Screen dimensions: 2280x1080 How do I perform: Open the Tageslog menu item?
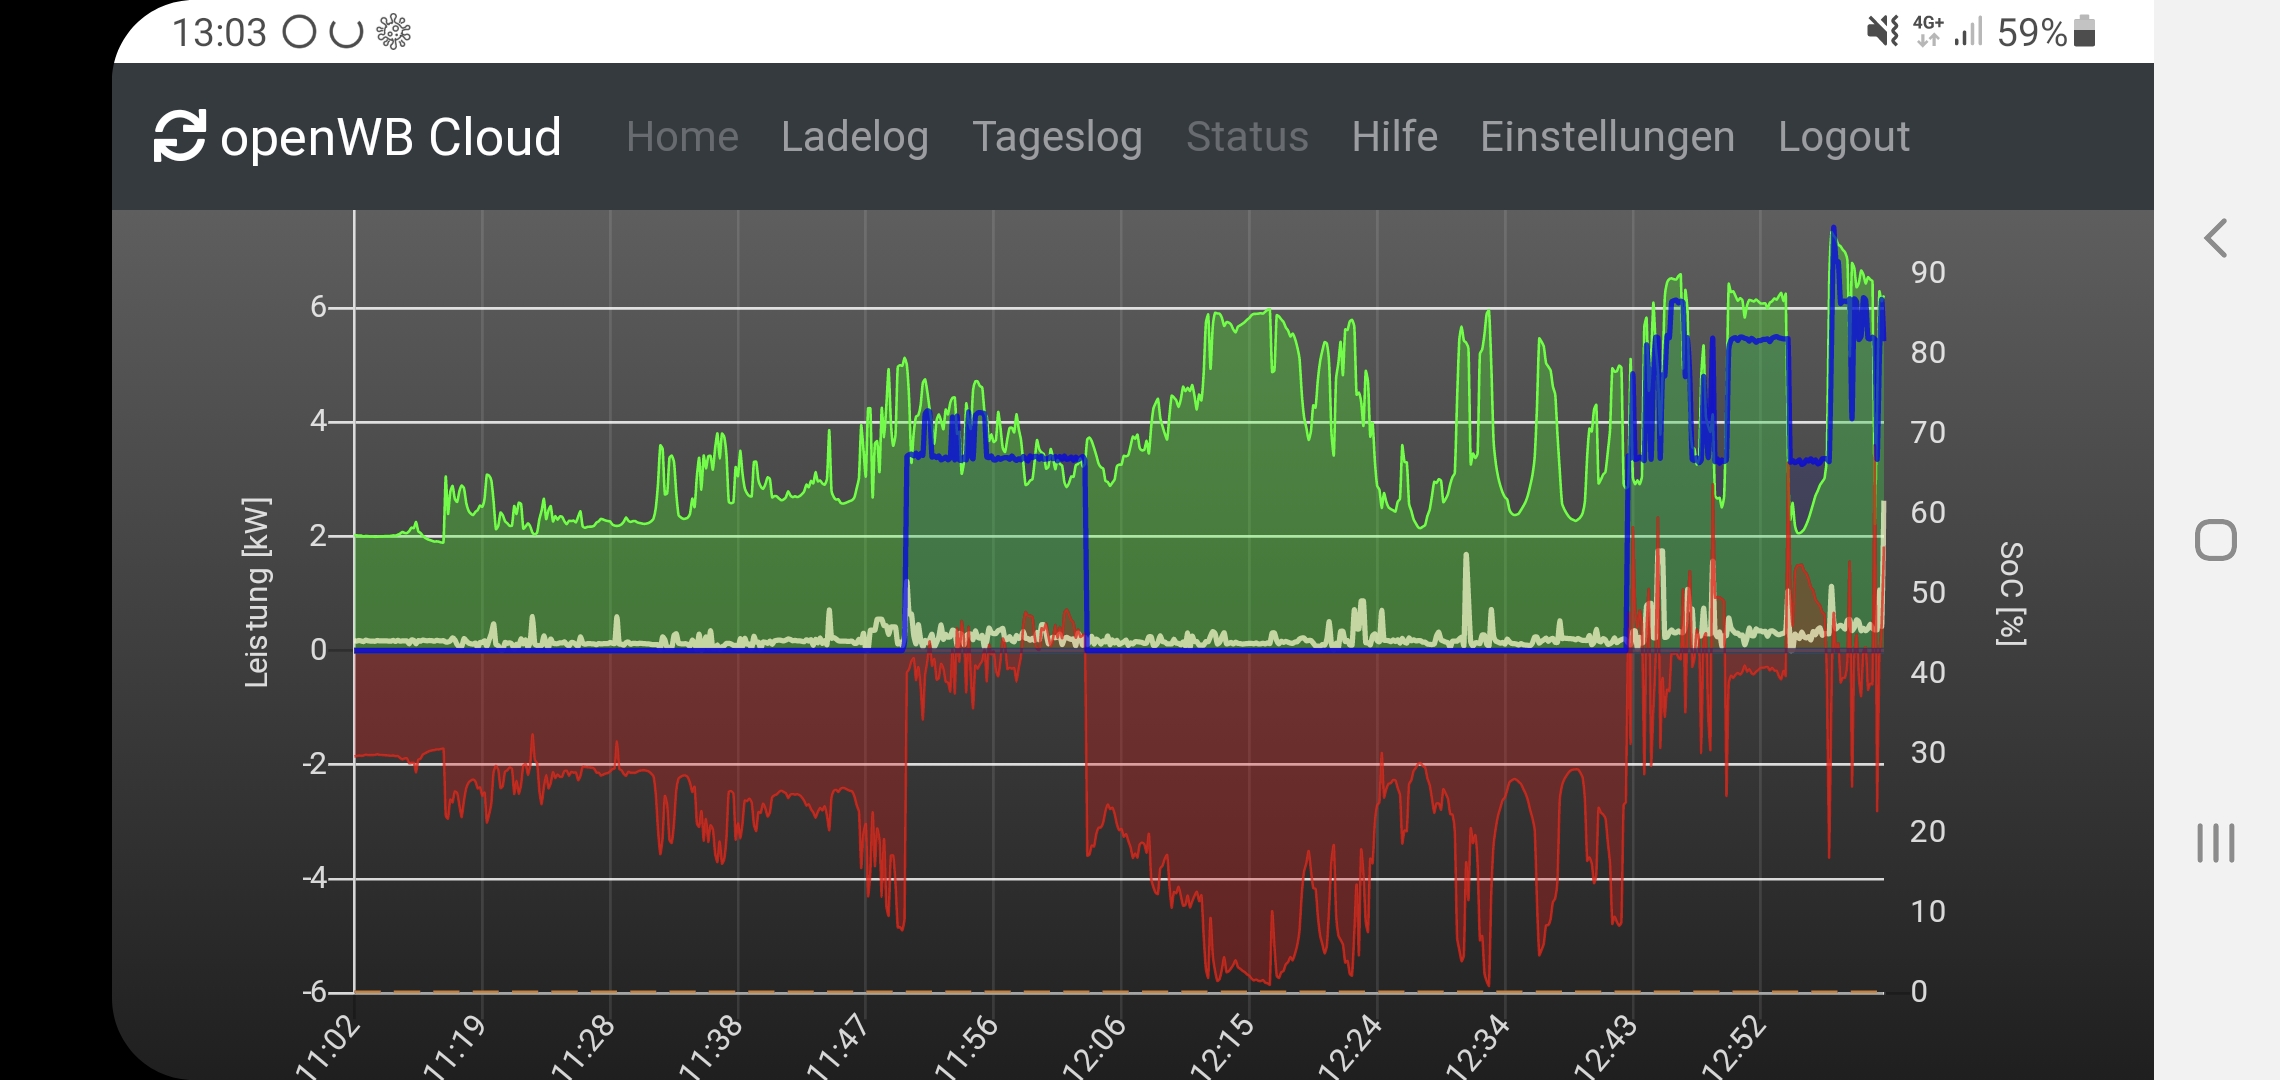point(1057,137)
